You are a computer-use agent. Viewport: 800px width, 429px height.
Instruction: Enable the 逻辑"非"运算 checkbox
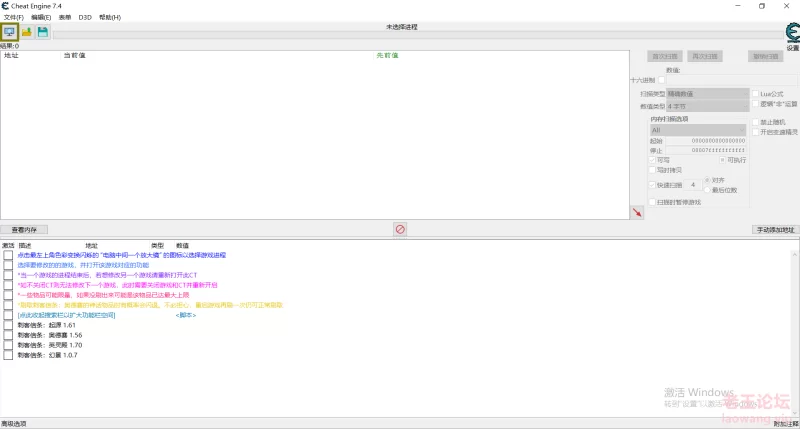756,104
